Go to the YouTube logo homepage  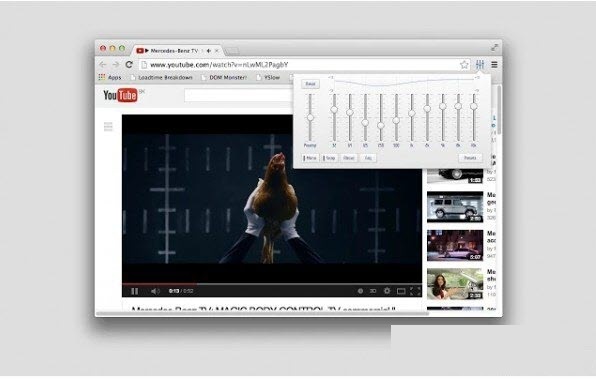point(120,95)
